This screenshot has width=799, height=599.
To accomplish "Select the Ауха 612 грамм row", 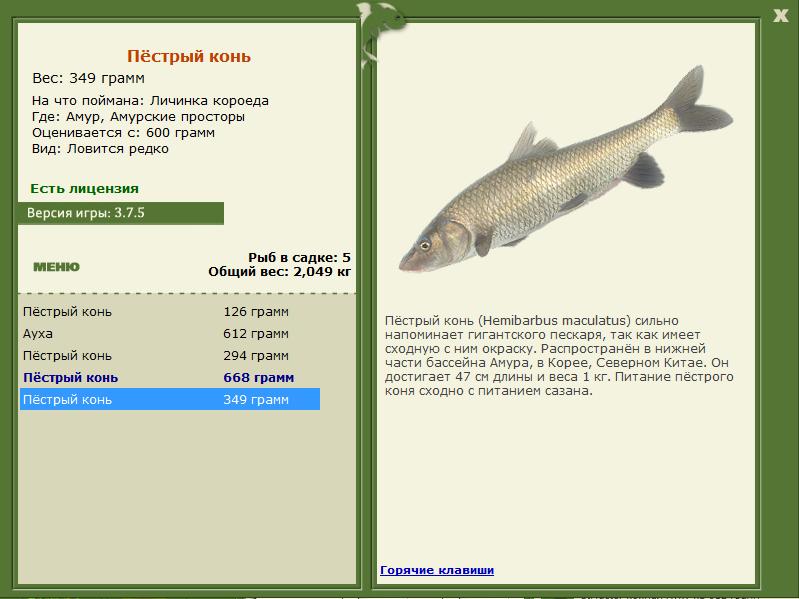I will (170, 334).
